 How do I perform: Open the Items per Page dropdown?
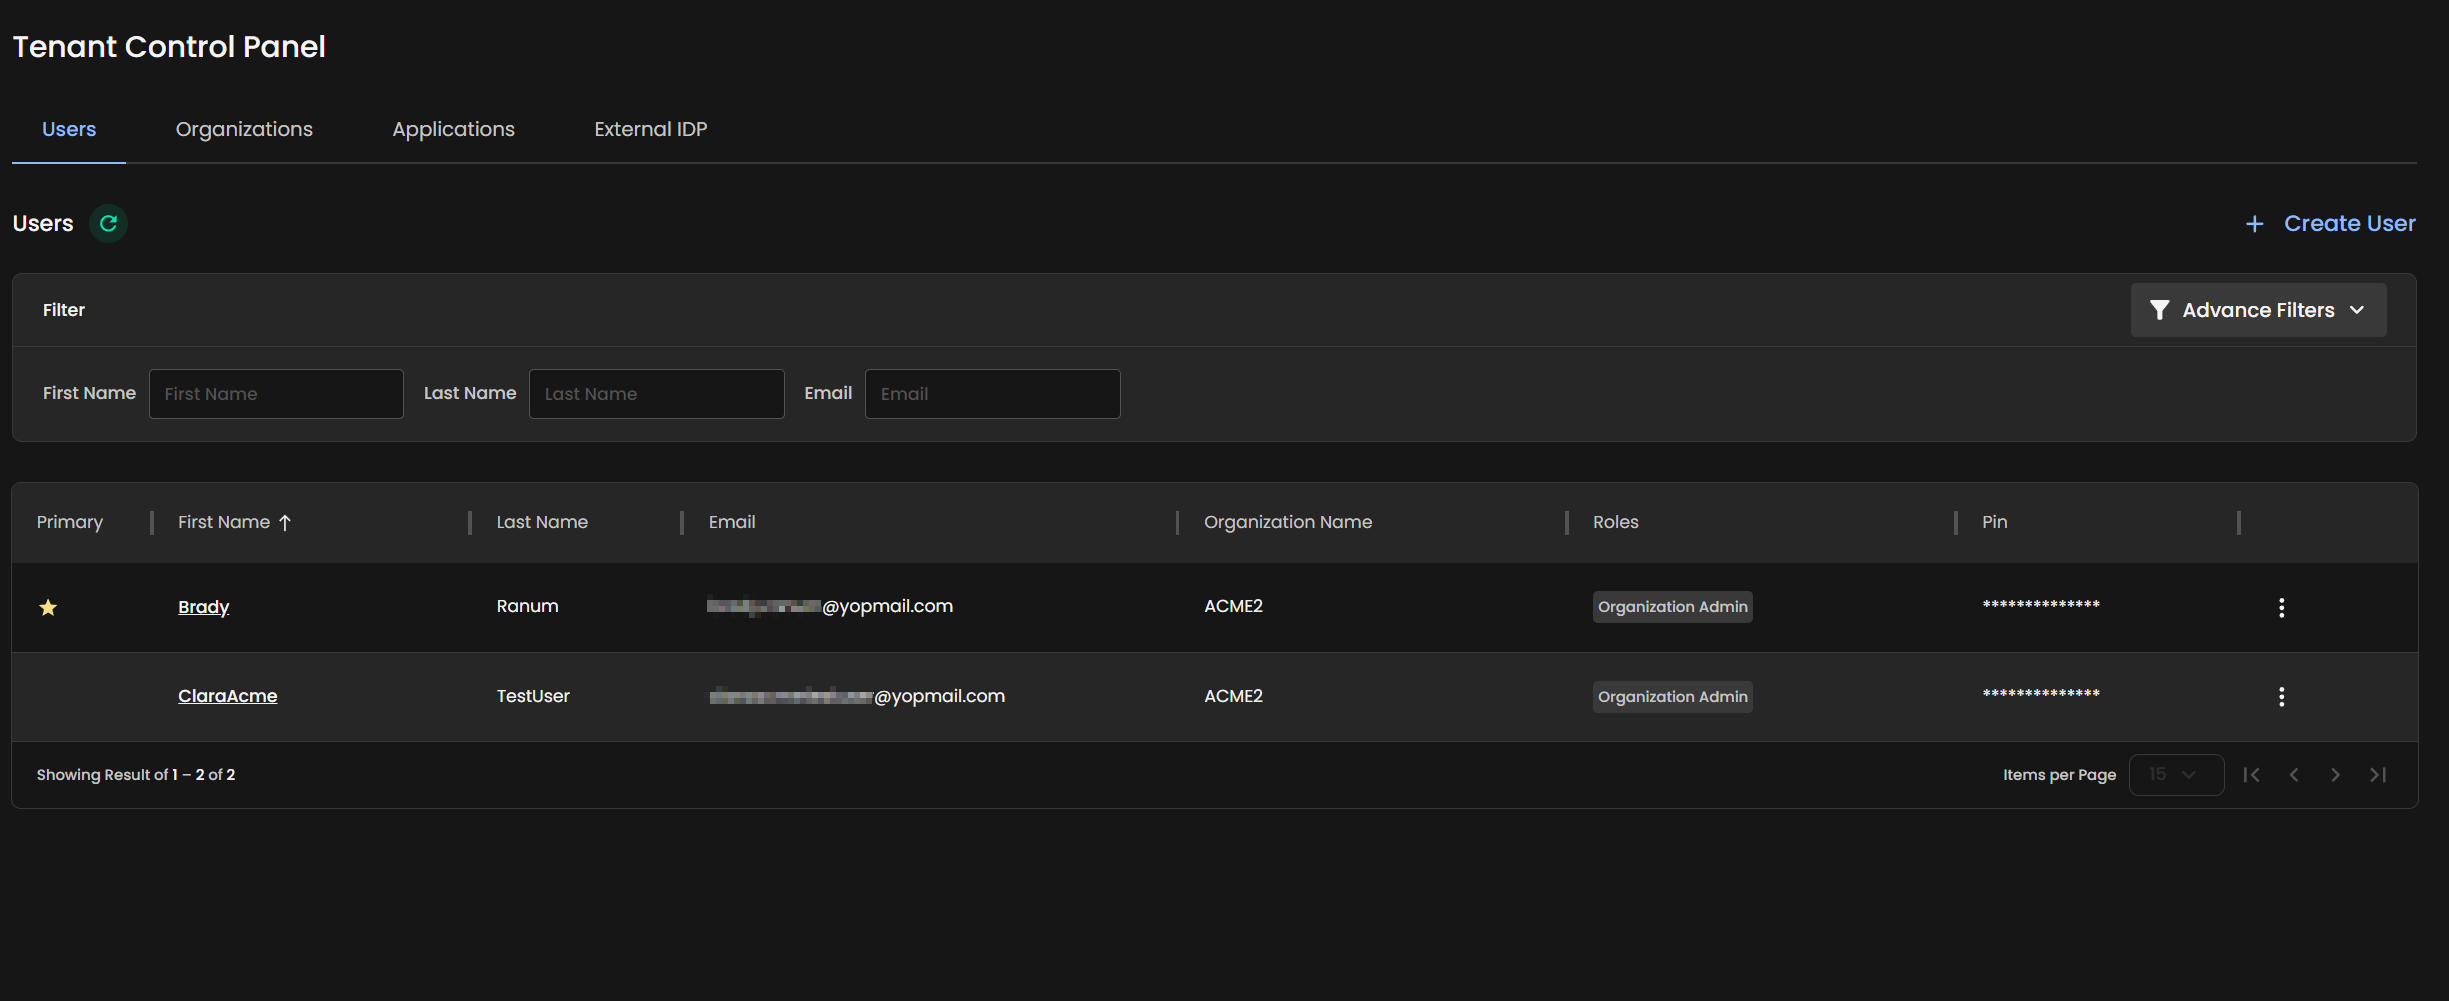[x=2175, y=775]
